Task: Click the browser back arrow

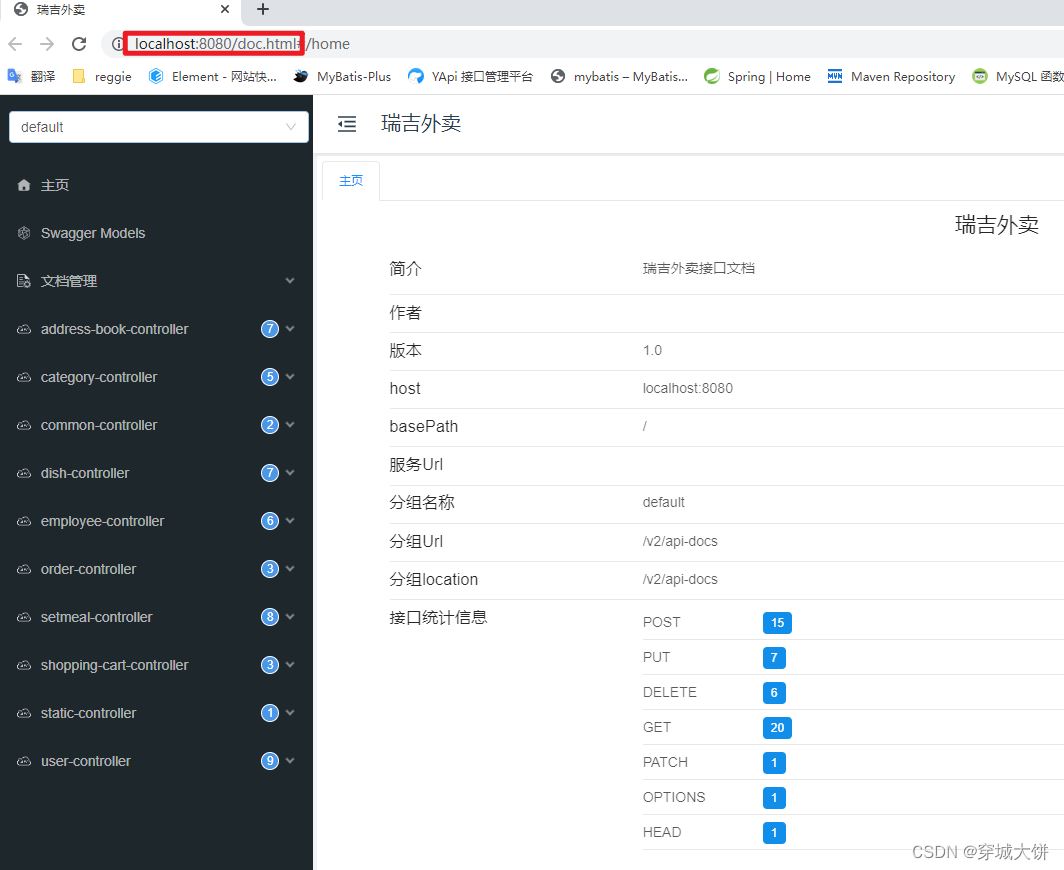Action: click(x=15, y=44)
